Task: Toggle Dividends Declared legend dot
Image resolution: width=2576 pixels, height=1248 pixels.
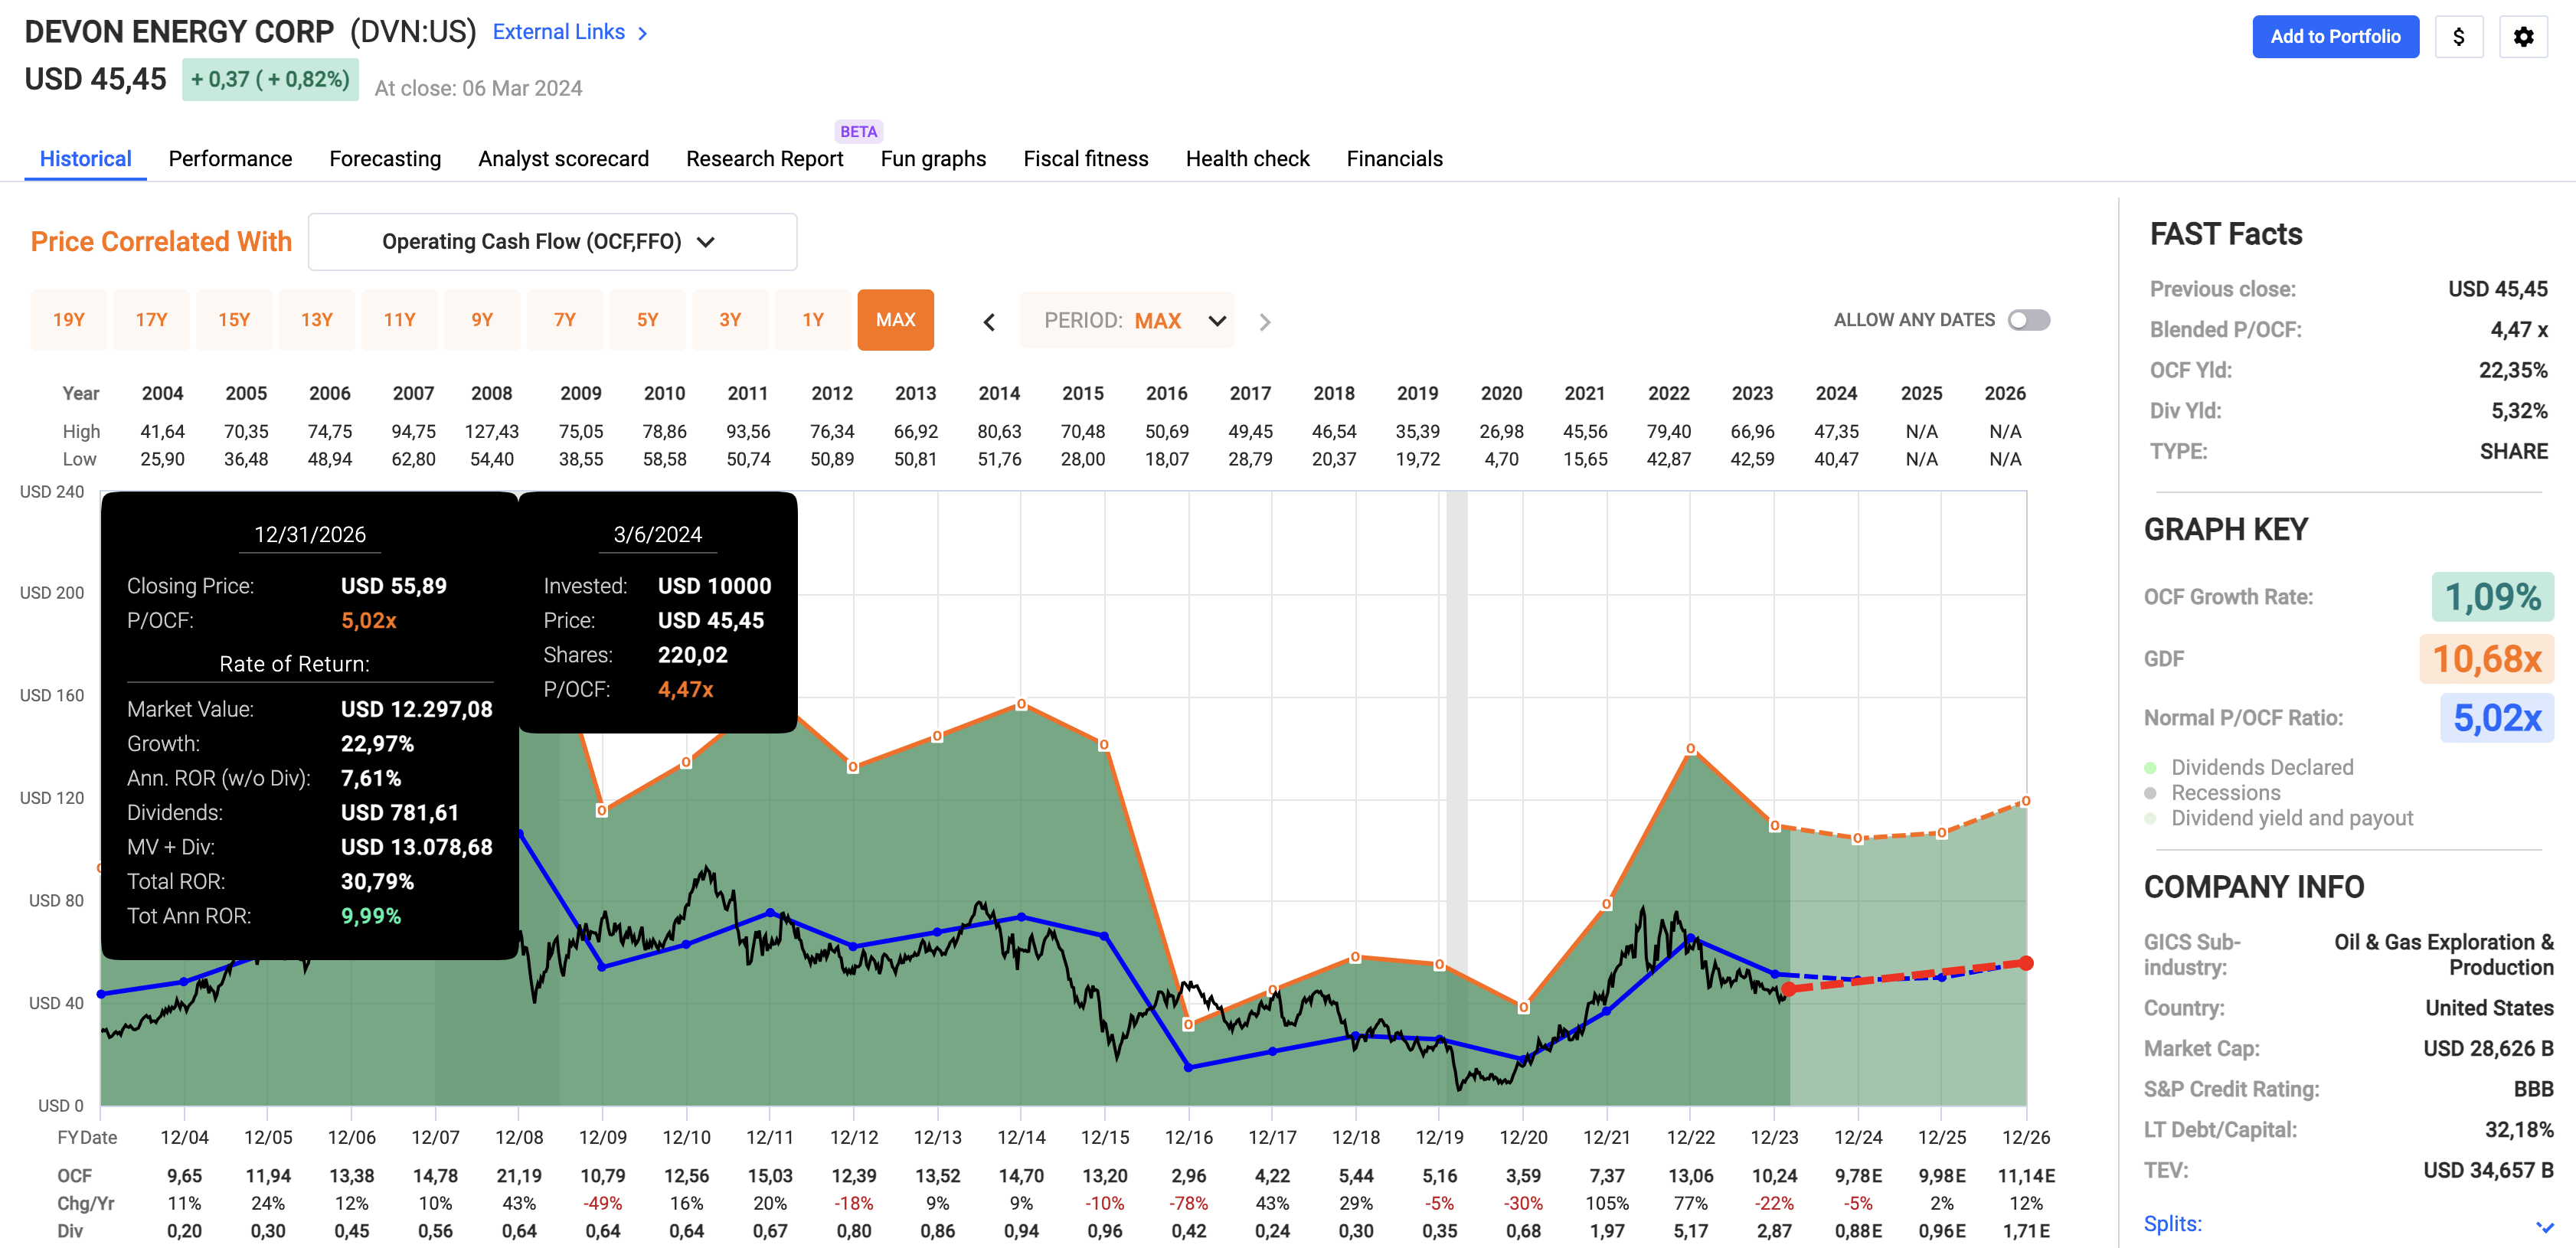Action: [x=2150, y=768]
